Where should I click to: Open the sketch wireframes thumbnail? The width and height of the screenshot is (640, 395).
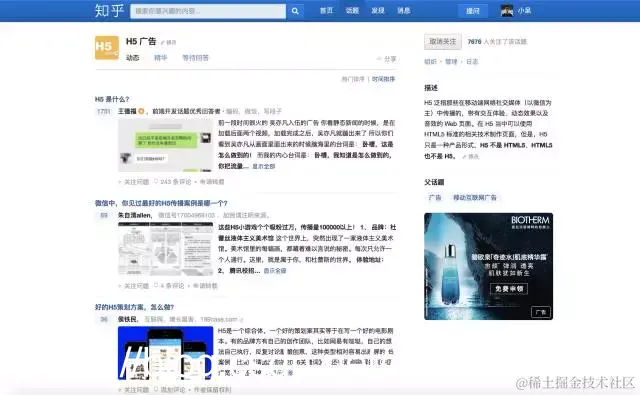[x=165, y=249]
